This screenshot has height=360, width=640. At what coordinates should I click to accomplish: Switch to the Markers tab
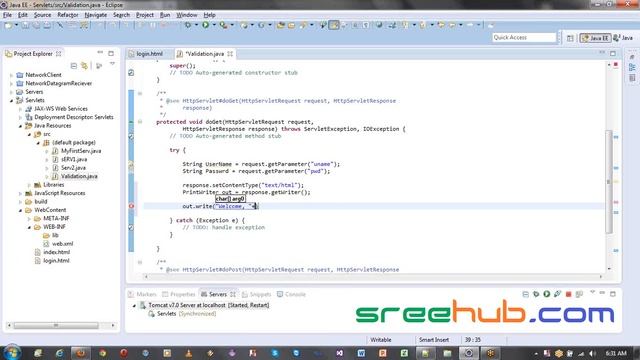coord(142,294)
